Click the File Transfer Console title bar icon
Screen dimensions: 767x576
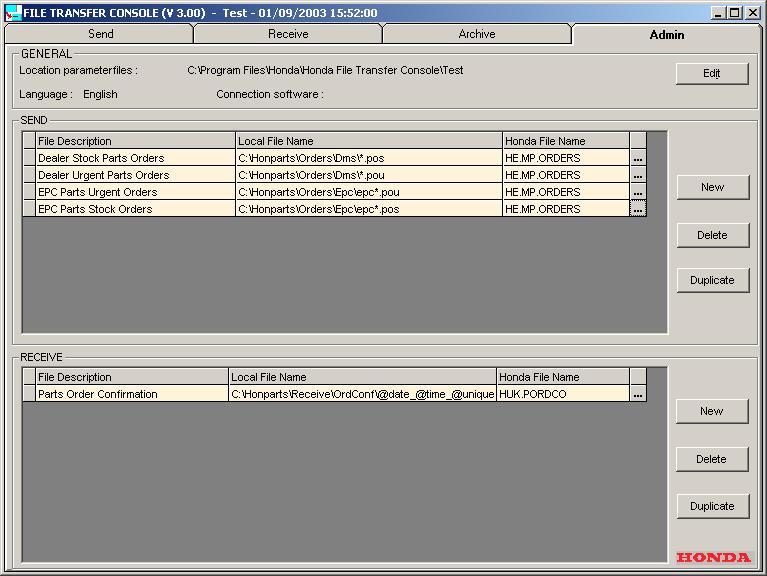[13, 13]
